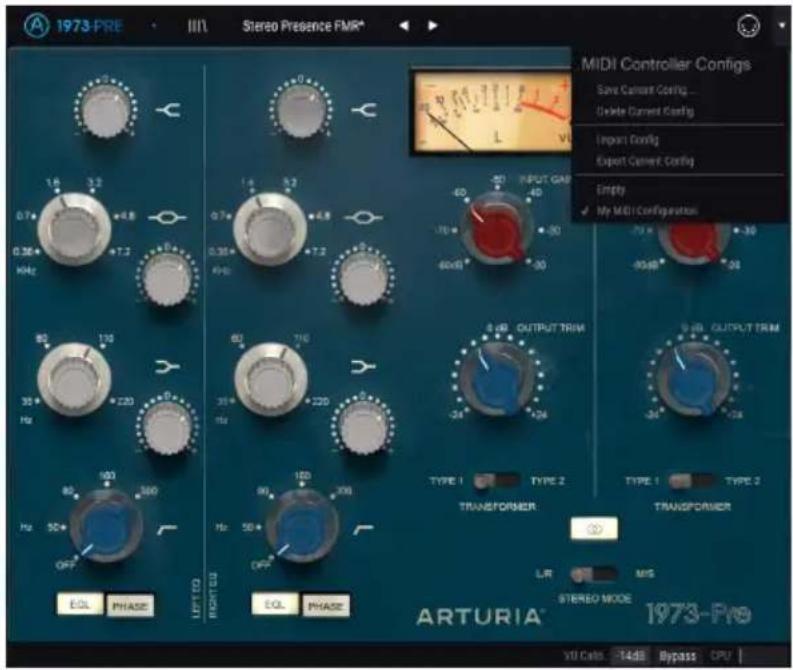This screenshot has width=793, height=670.
Task: Click right EQ blue high-pass filter knob
Action: [x=302, y=526]
